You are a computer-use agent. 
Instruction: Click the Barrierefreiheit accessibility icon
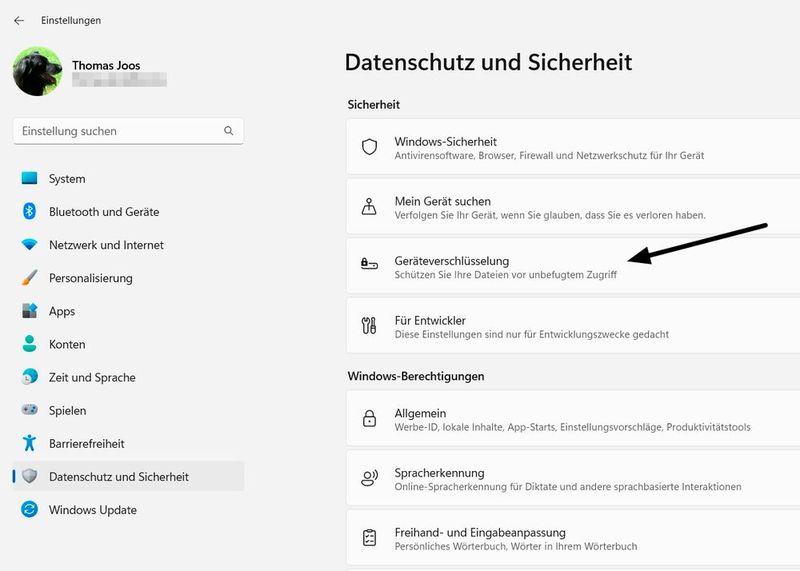click(30, 443)
